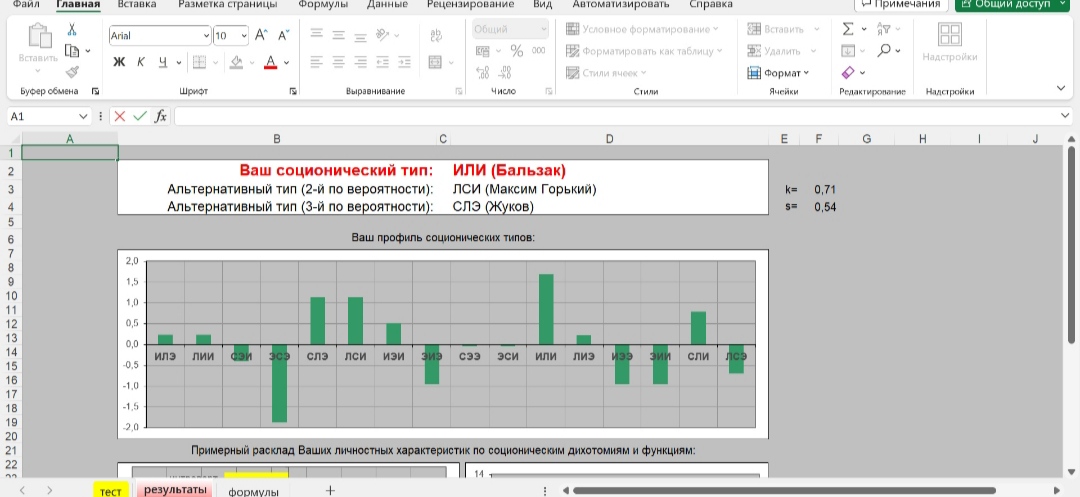The height and width of the screenshot is (497, 1080).
Task: Click the increase decimal icon
Action: (482, 72)
